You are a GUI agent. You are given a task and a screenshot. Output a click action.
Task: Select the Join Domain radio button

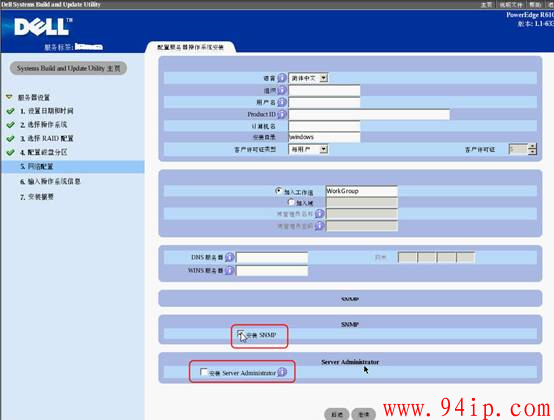coord(291,202)
